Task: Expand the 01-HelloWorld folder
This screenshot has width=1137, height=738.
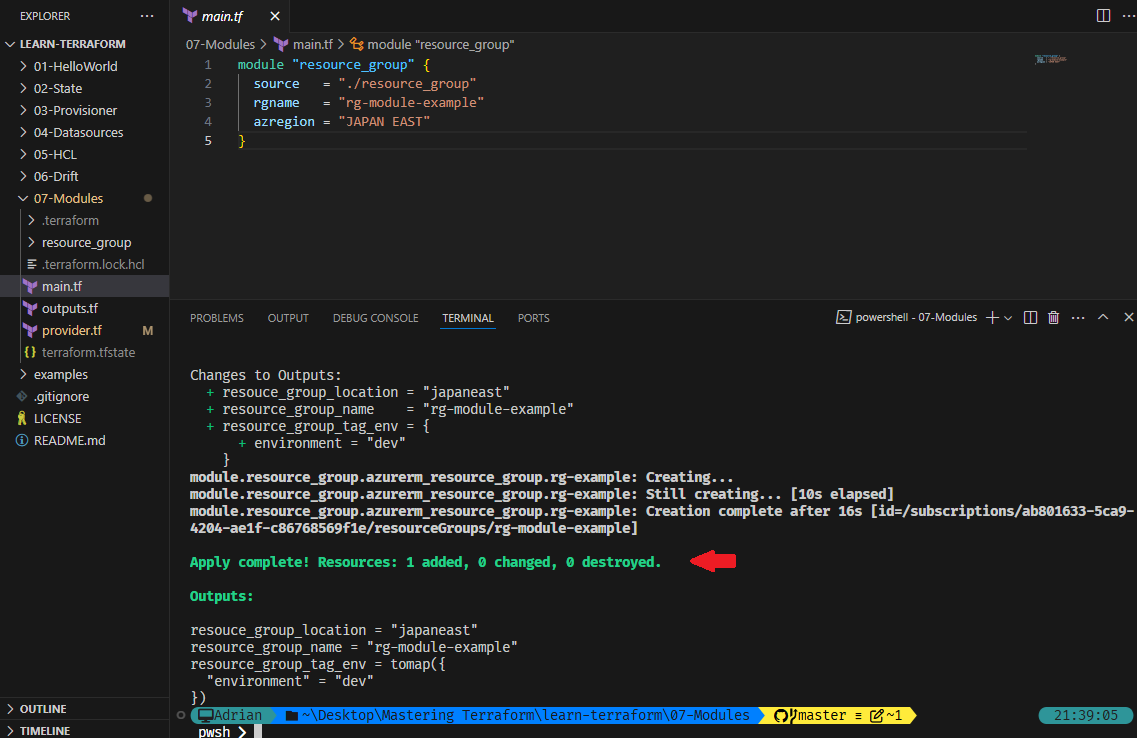Action: tap(84, 67)
